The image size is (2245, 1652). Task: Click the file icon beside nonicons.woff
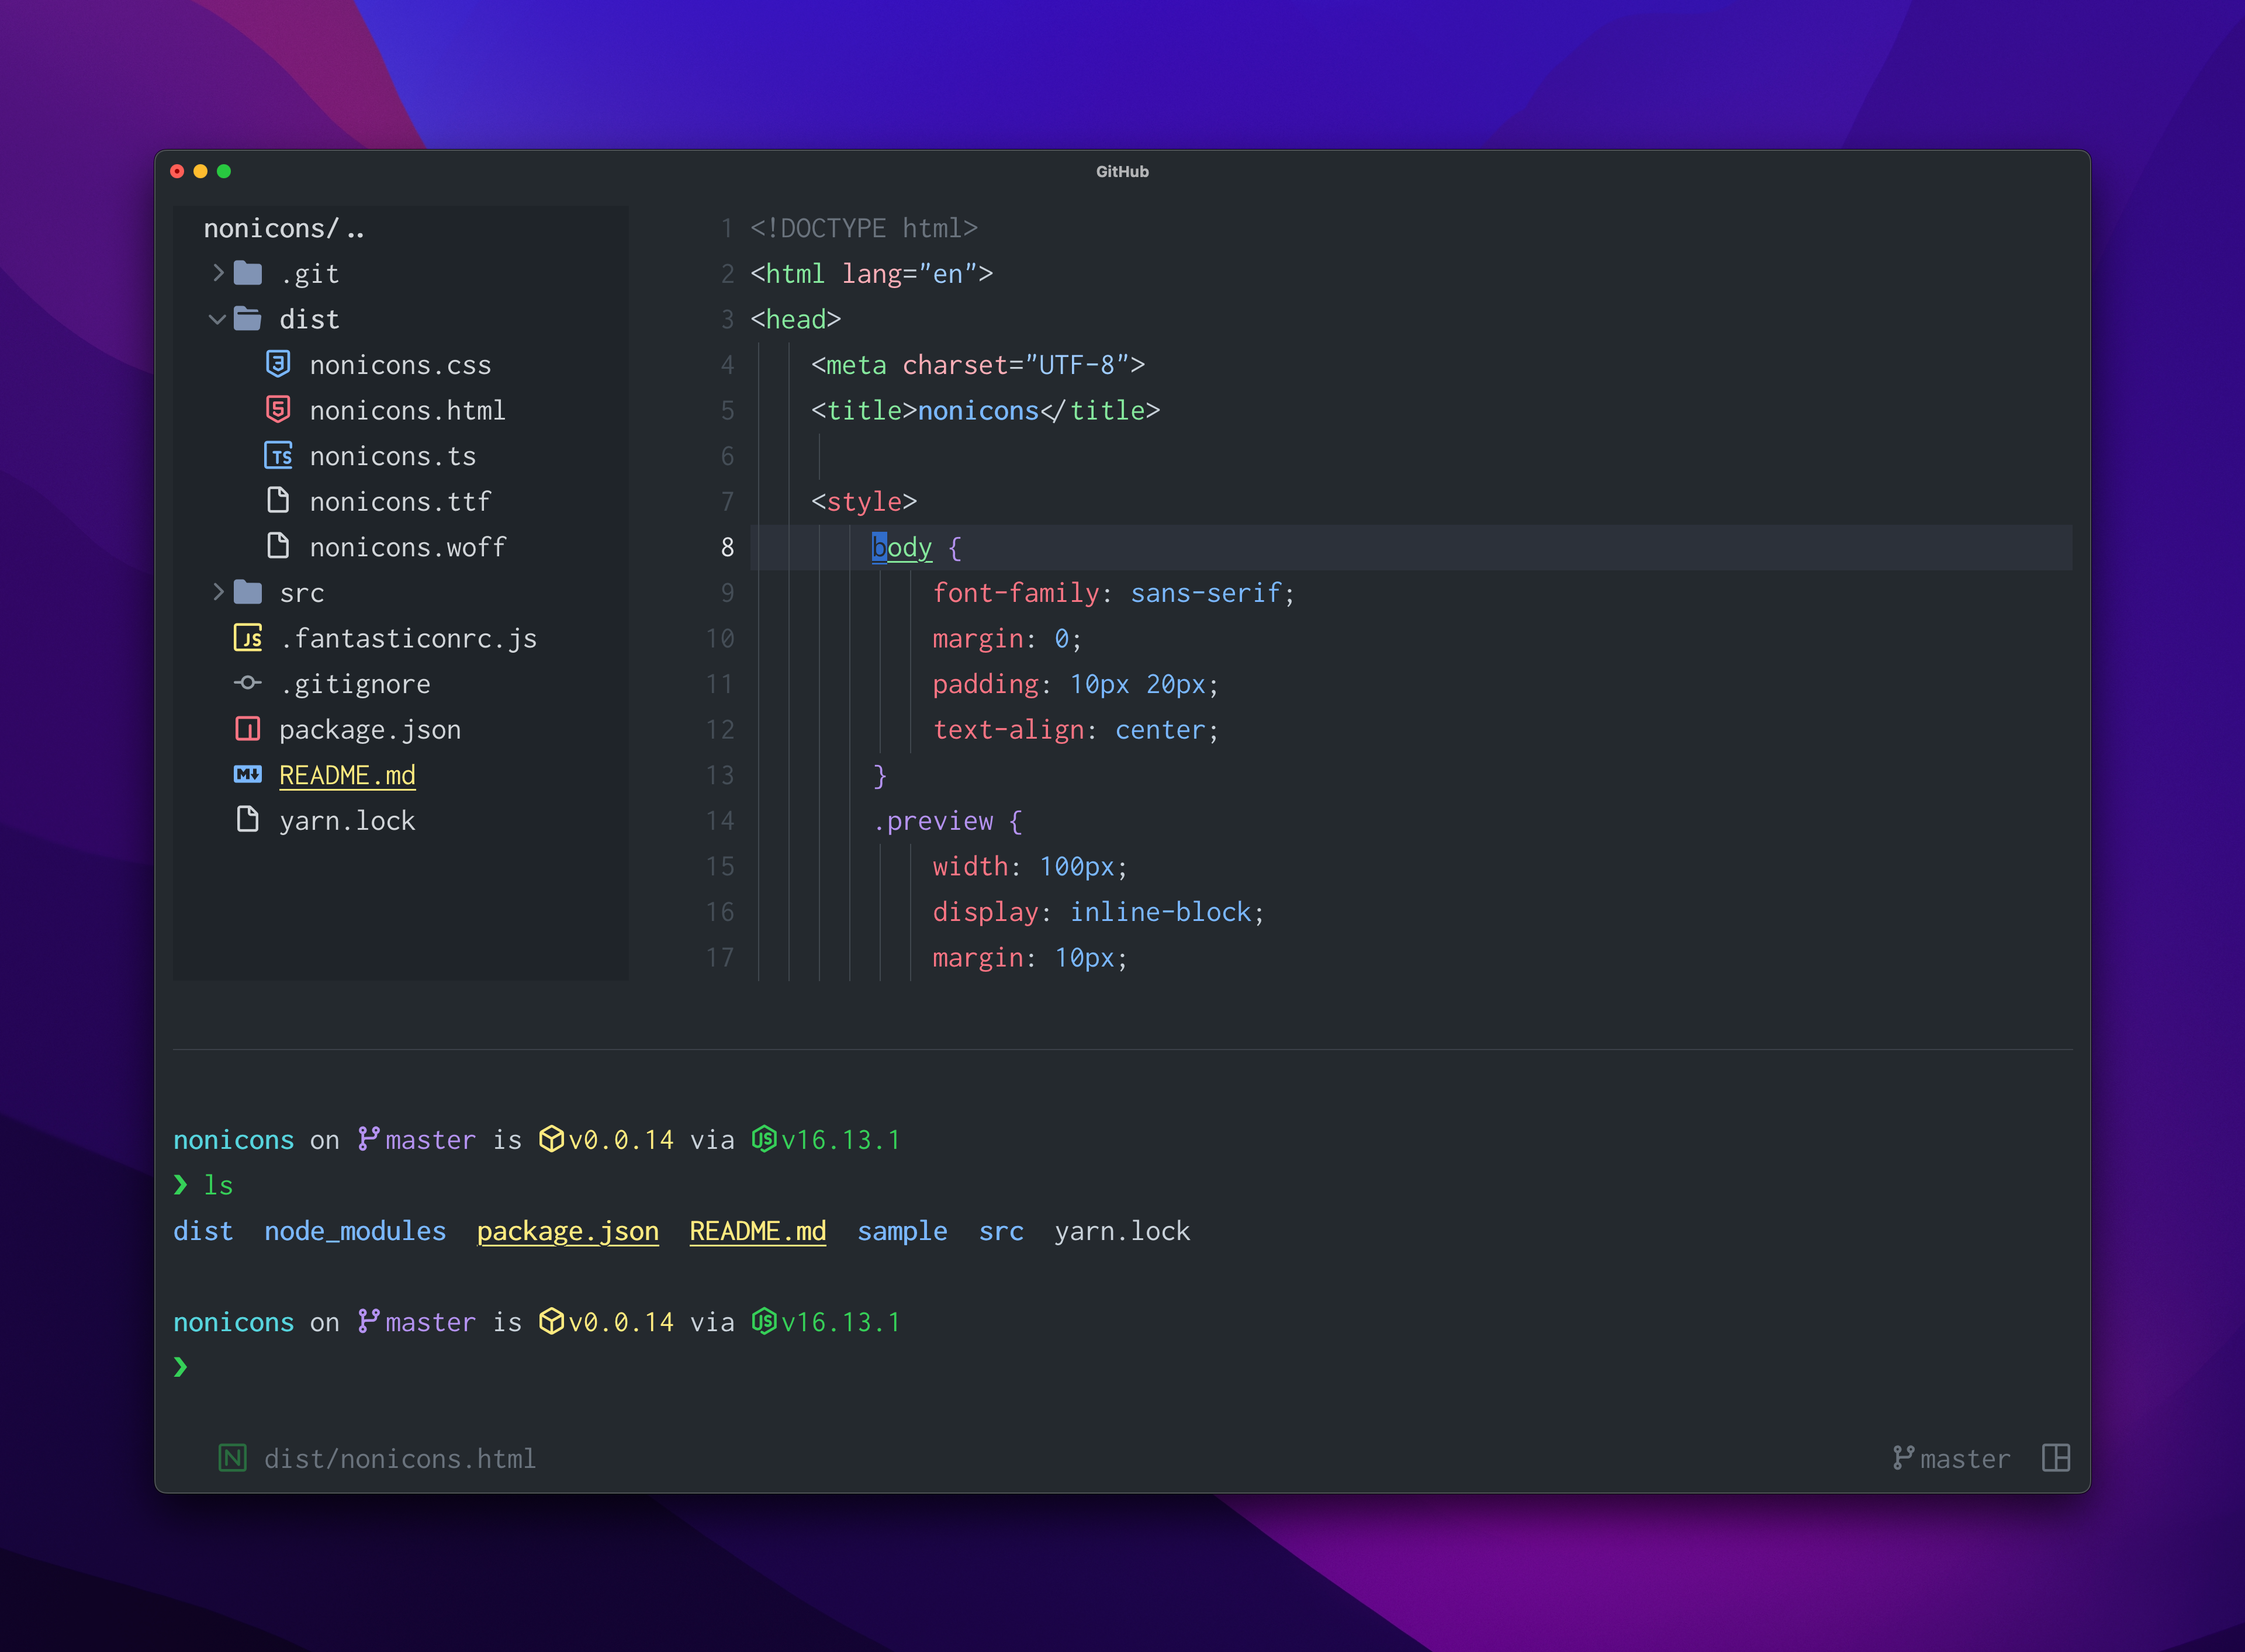[x=279, y=546]
